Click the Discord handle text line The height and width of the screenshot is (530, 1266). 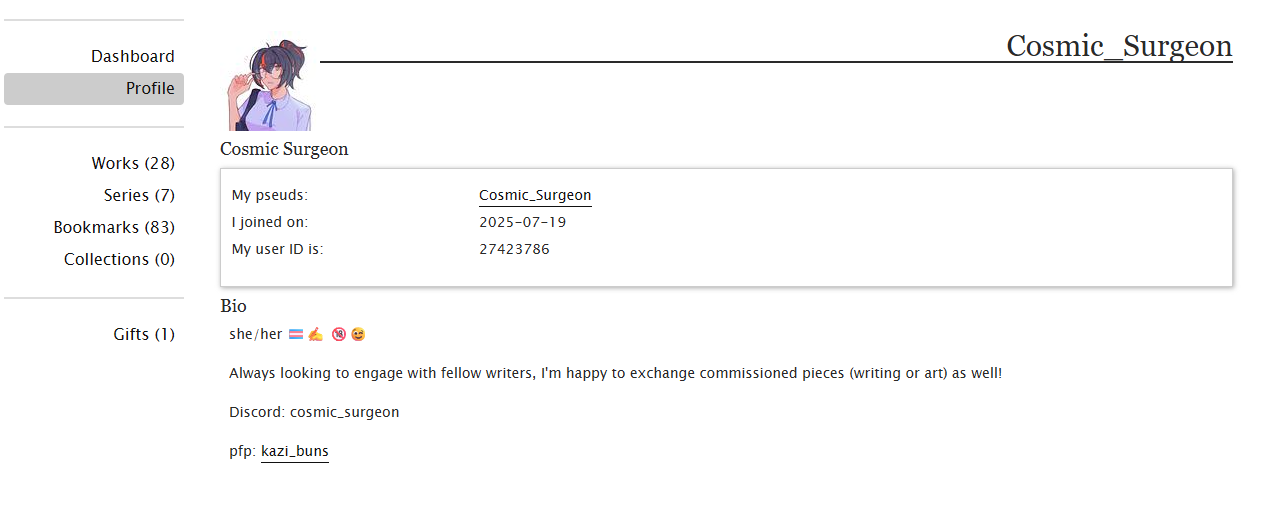coord(314,412)
